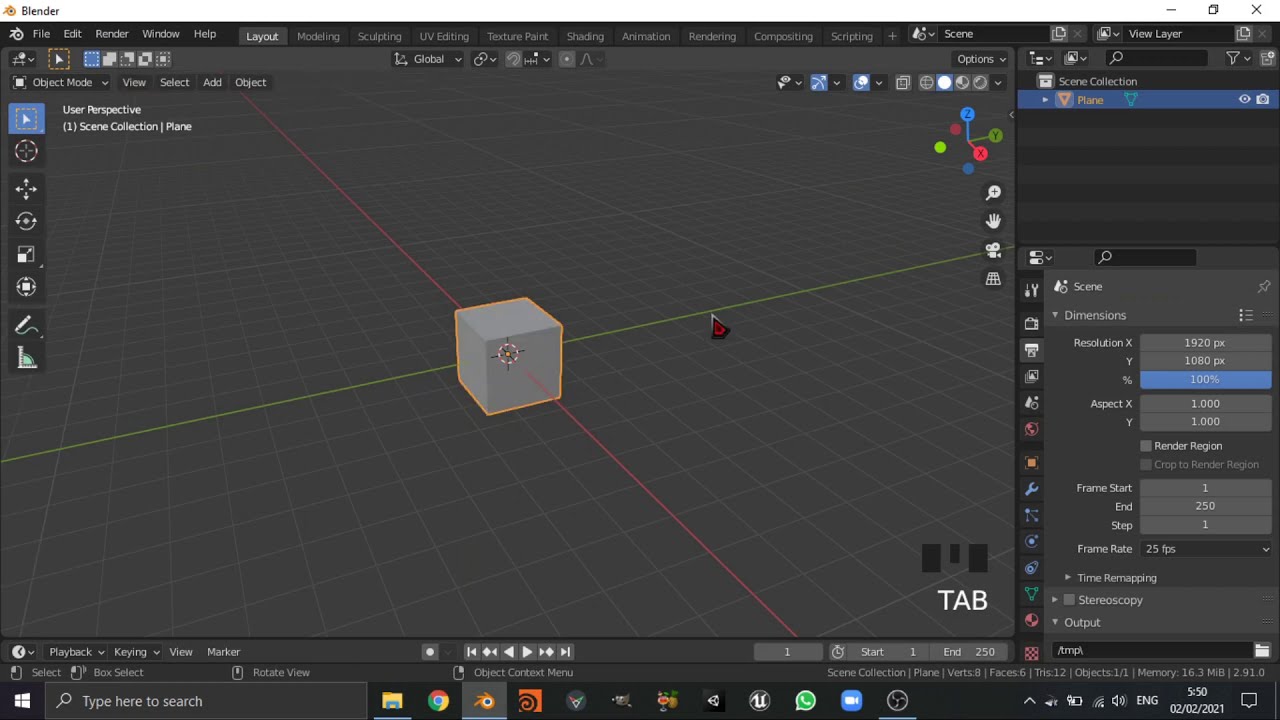Open the Material properties tab
Image resolution: width=1280 pixels, height=720 pixels.
pyautogui.click(x=1031, y=620)
